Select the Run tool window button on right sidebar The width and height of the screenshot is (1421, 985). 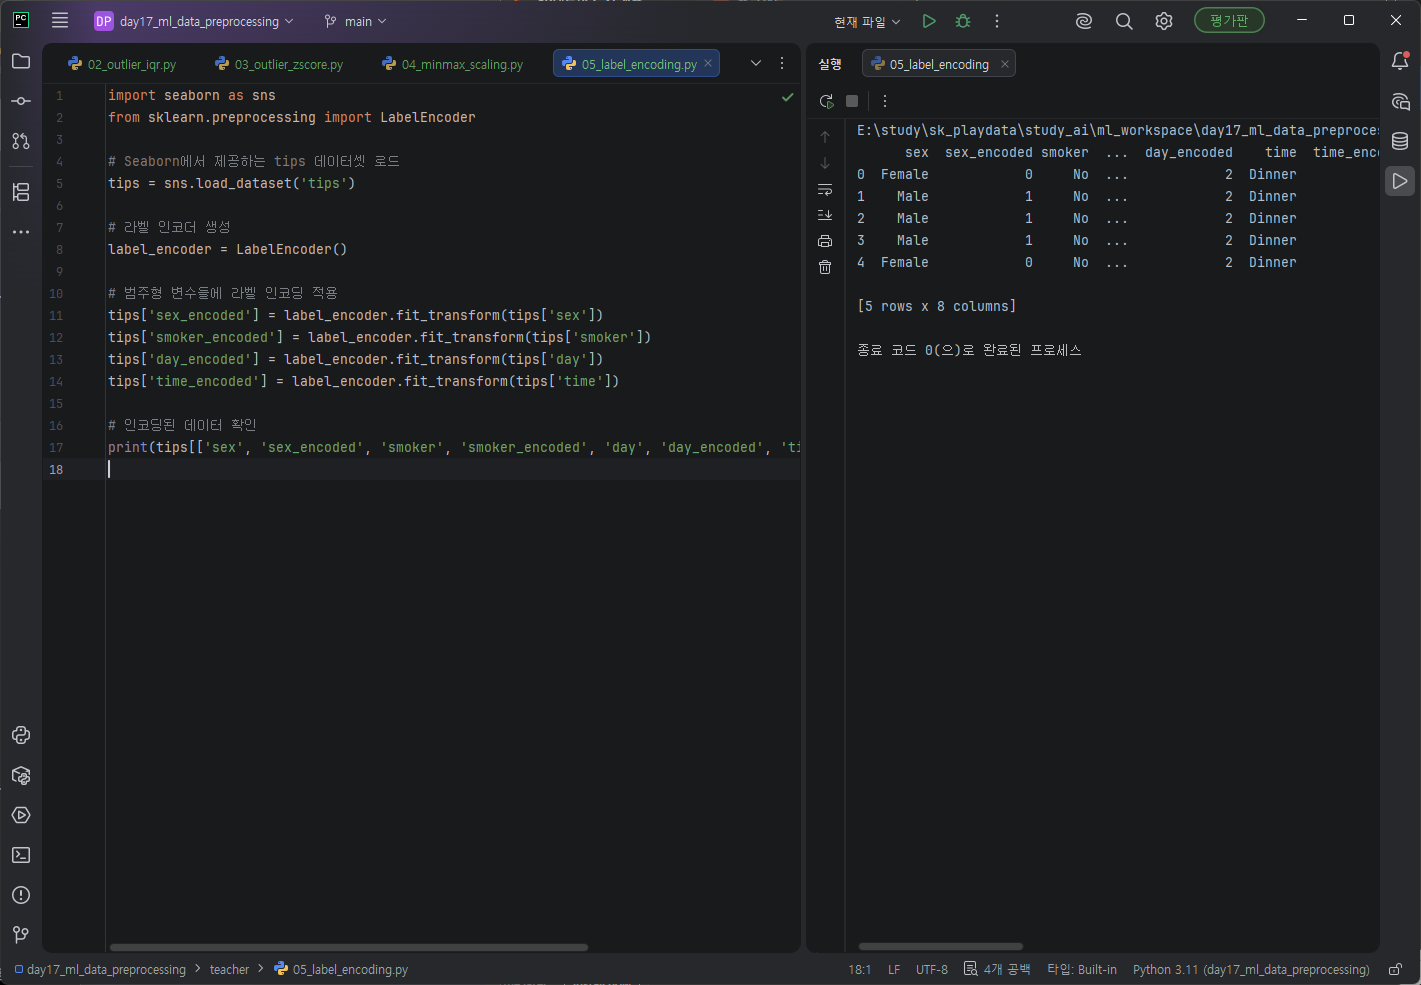[x=1400, y=181]
